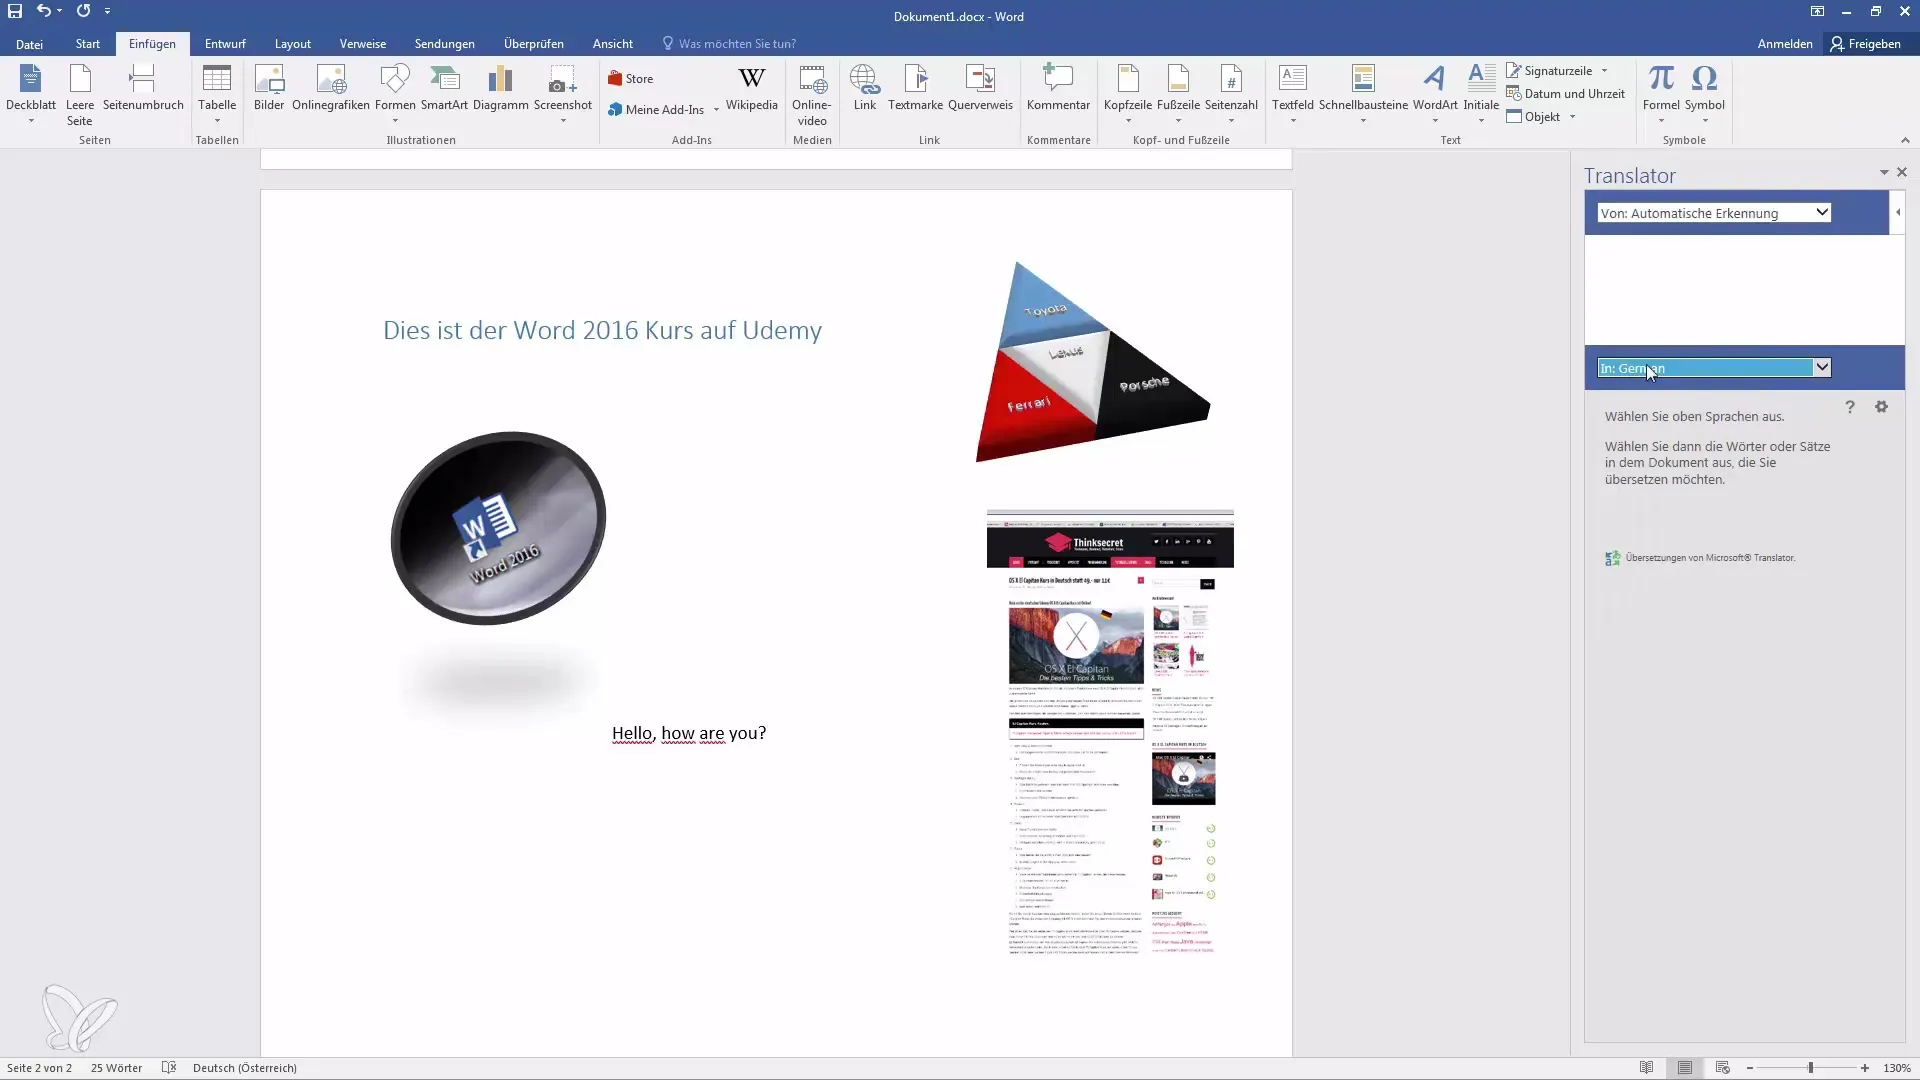Open the Symbol picker
1920x1080 pixels.
1704,94
